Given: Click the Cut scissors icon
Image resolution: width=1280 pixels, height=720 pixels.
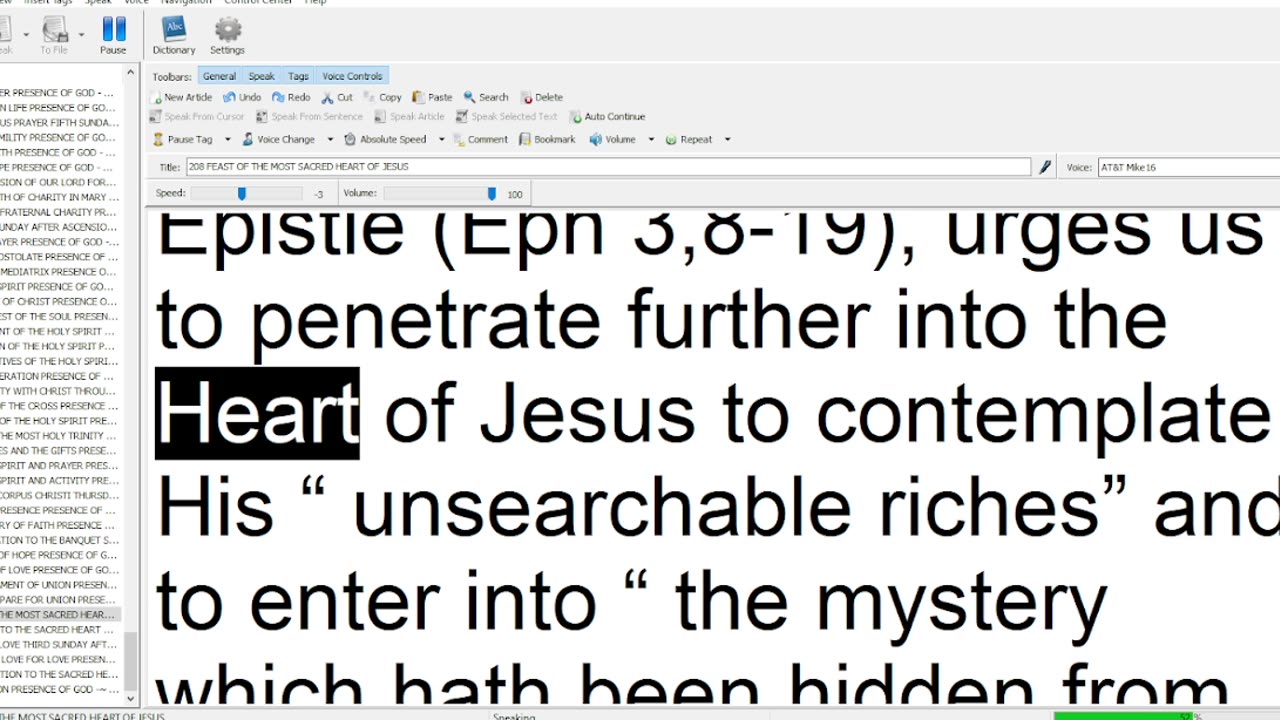Looking at the screenshot, I should click(x=327, y=97).
